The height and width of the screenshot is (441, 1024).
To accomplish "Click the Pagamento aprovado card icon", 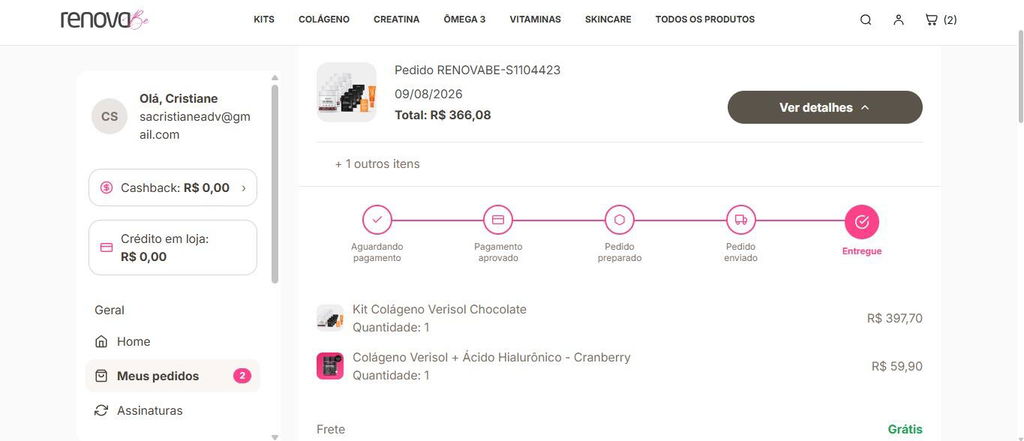I will click(498, 220).
